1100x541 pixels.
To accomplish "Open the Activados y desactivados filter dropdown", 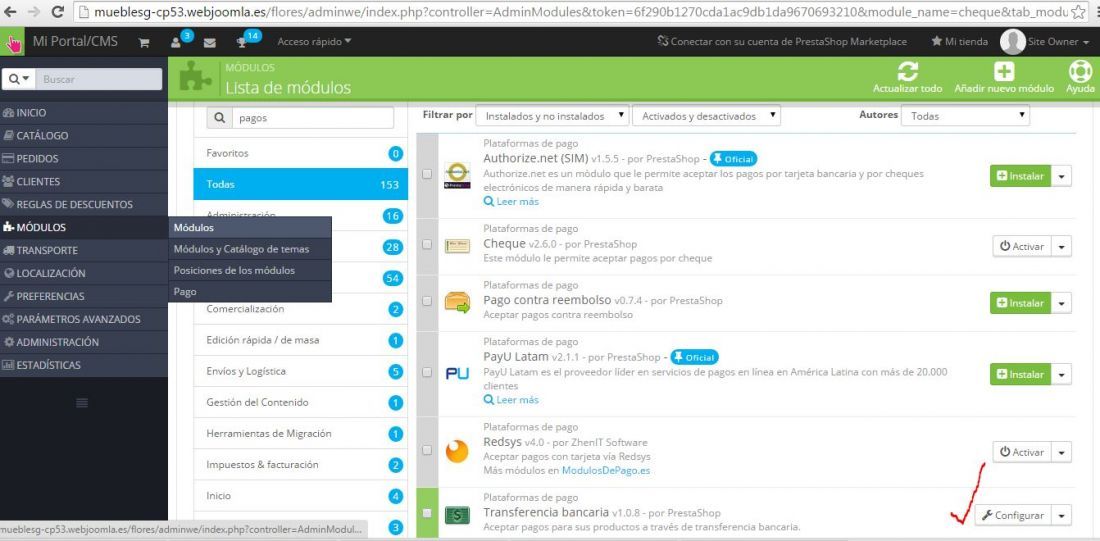I will pos(706,116).
